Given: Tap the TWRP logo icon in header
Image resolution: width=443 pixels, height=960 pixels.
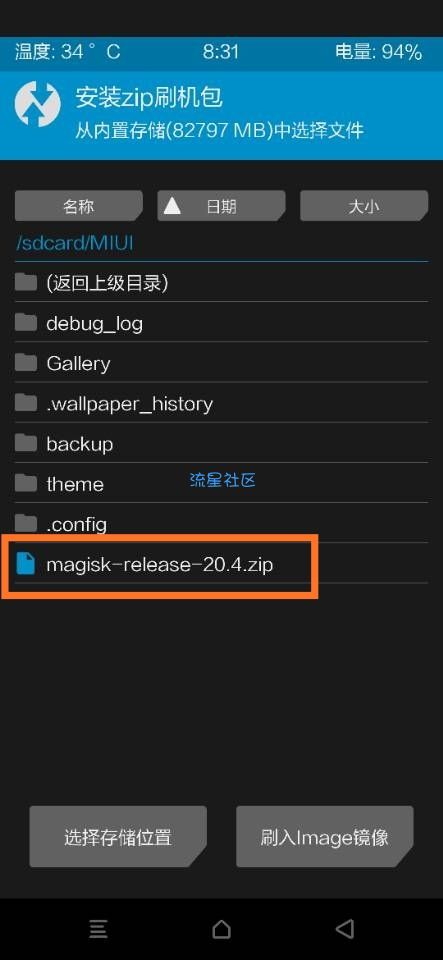Looking at the screenshot, I should tap(38, 102).
